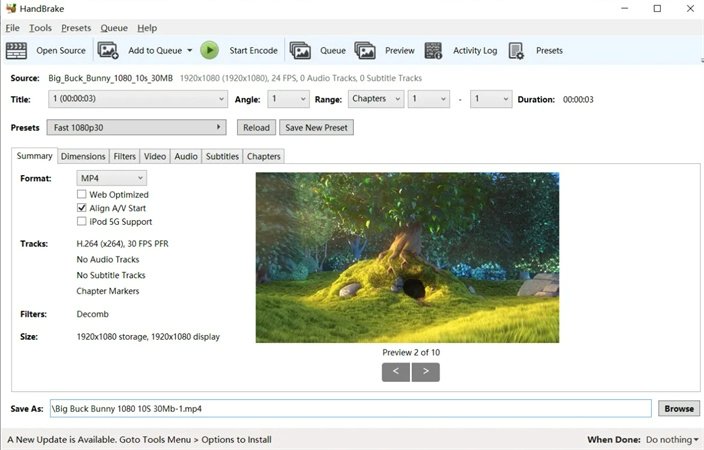Click the Open Source clapperboard icon
The image size is (704, 450).
point(16,51)
